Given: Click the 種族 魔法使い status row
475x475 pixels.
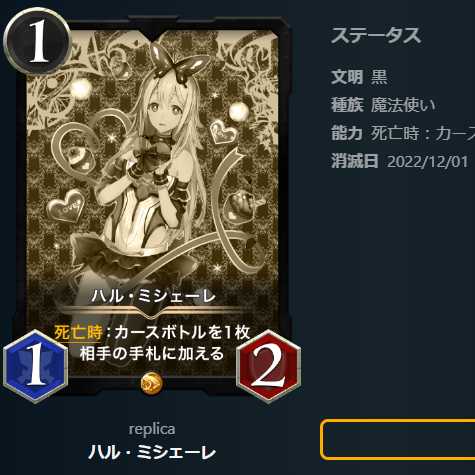Looking at the screenshot, I should (383, 105).
